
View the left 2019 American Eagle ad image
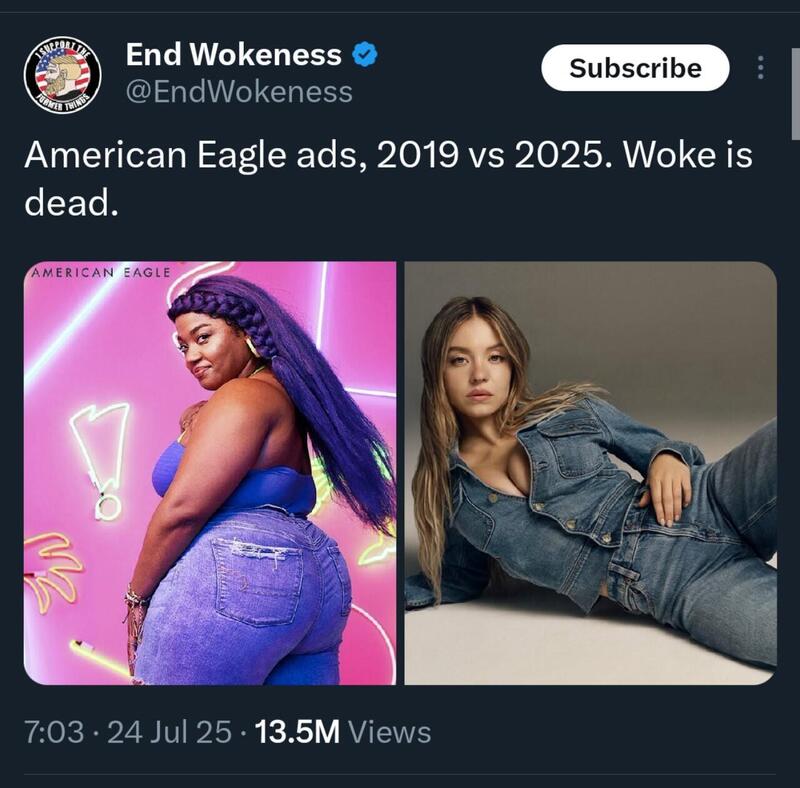click(x=210, y=473)
